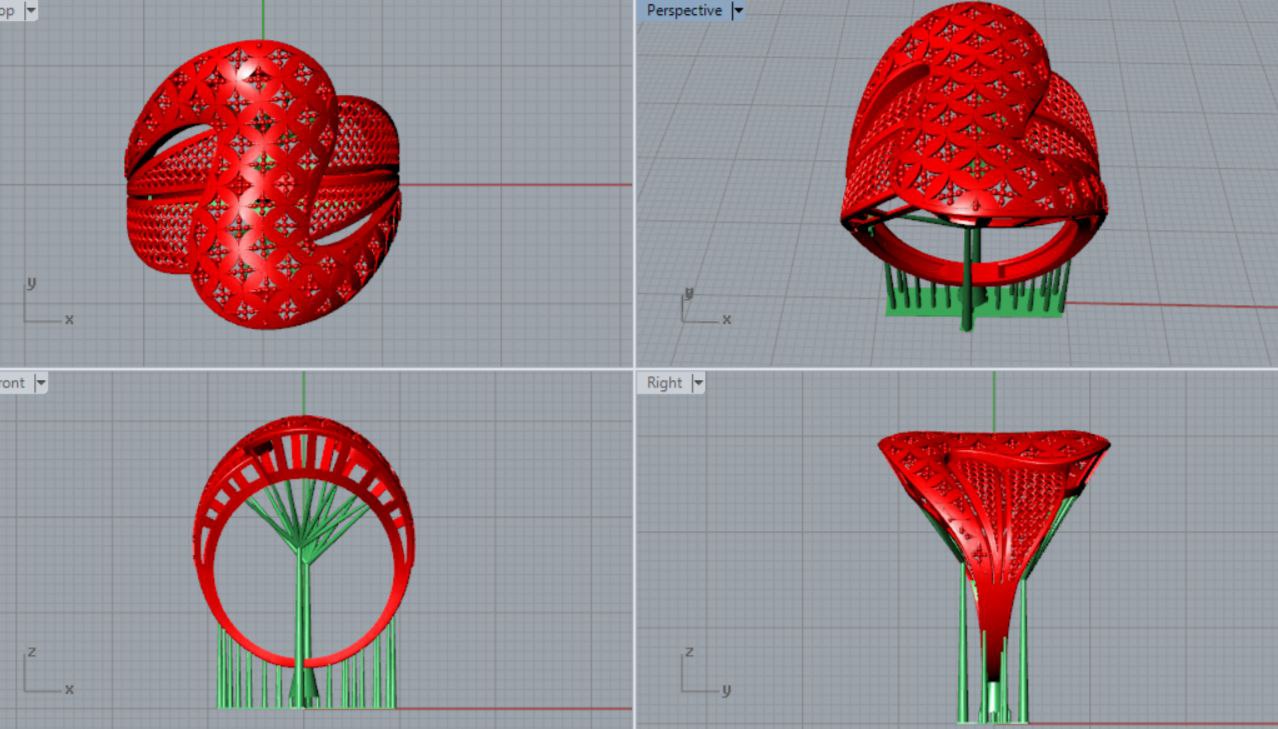1278x729 pixels.
Task: Activate the Perspective viewport title
Action: click(684, 11)
